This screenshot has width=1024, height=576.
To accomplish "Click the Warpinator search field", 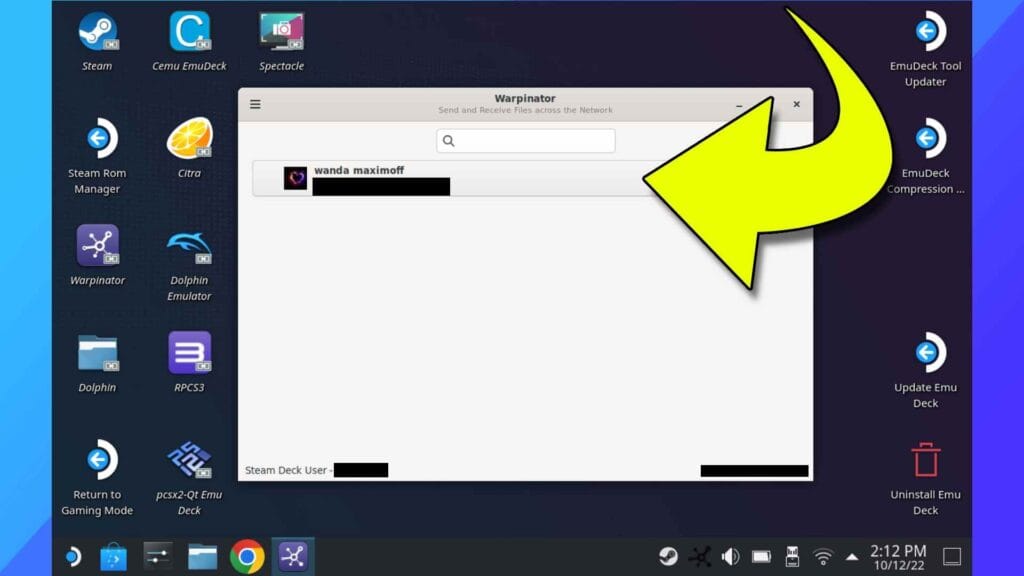I will tap(526, 141).
